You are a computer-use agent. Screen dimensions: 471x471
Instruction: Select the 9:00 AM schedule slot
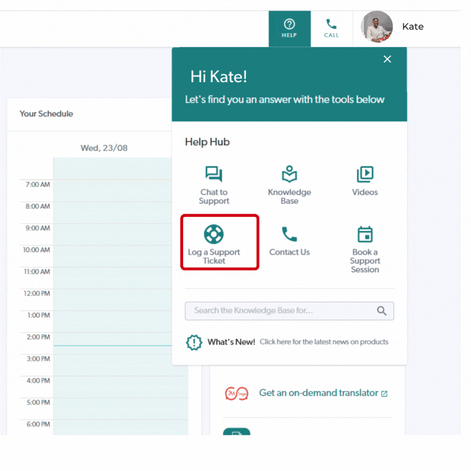click(113, 234)
